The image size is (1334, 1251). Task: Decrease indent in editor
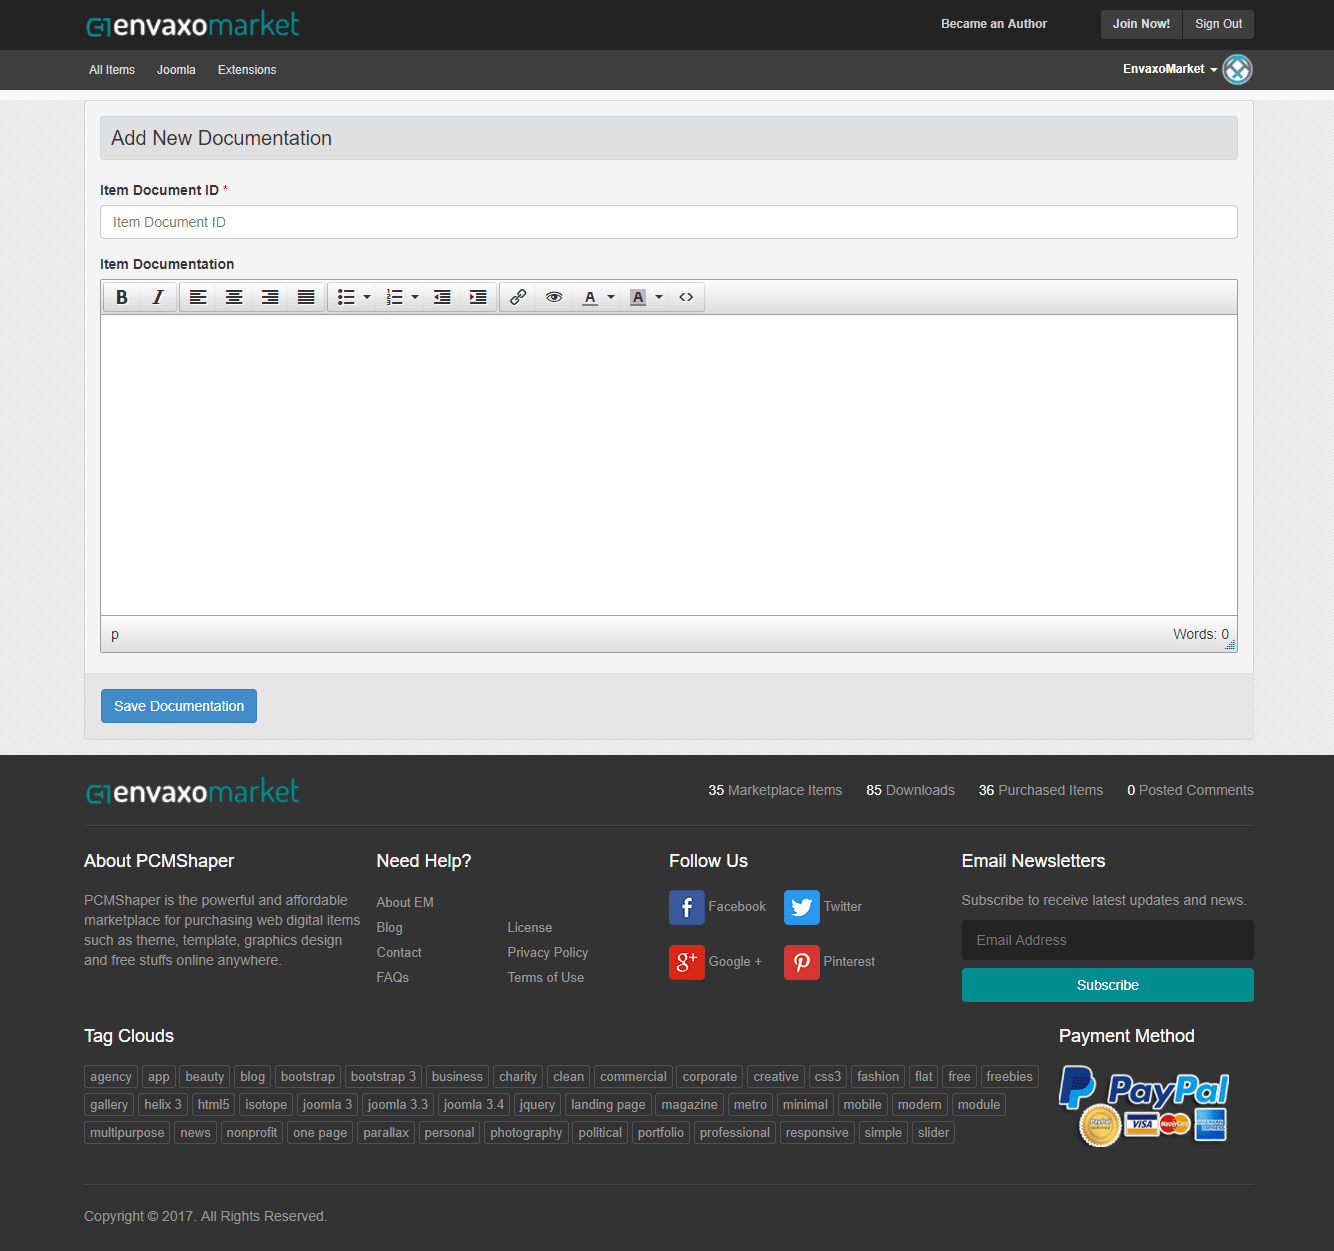[x=442, y=297]
